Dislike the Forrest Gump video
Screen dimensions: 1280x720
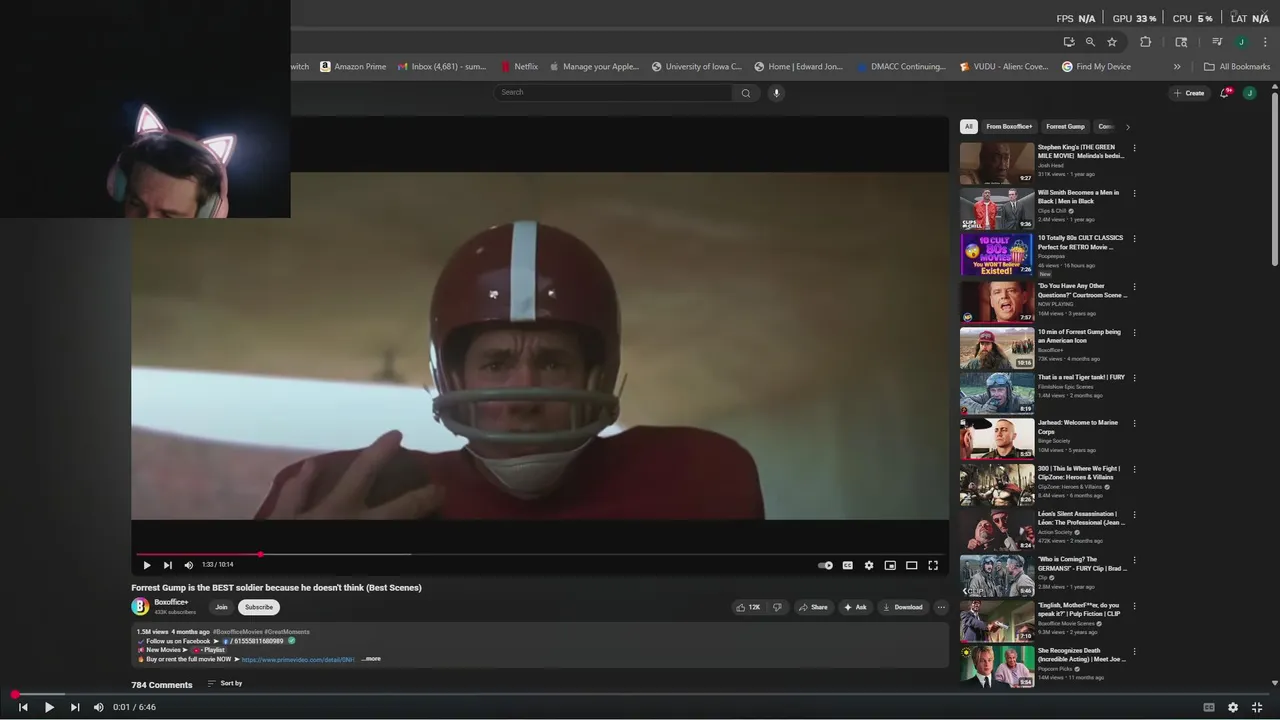click(x=777, y=607)
